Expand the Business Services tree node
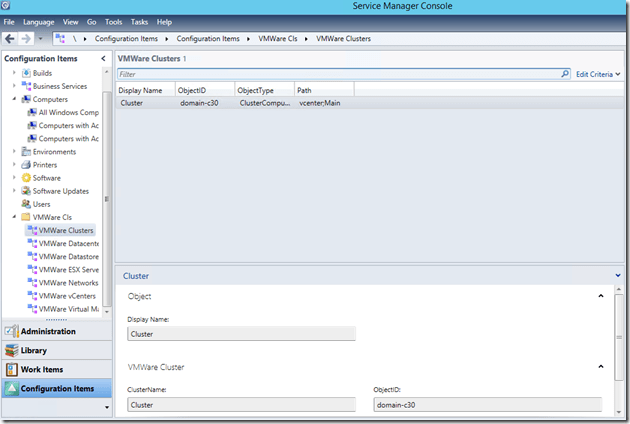This screenshot has height=424, width=630. tap(14, 87)
